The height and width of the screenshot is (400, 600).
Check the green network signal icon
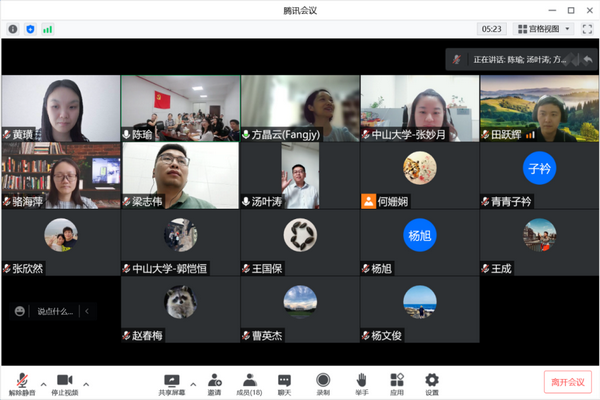pos(47,29)
